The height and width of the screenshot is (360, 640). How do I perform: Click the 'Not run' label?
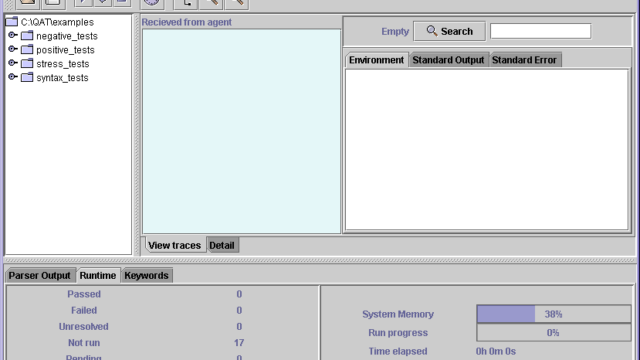(x=84, y=343)
